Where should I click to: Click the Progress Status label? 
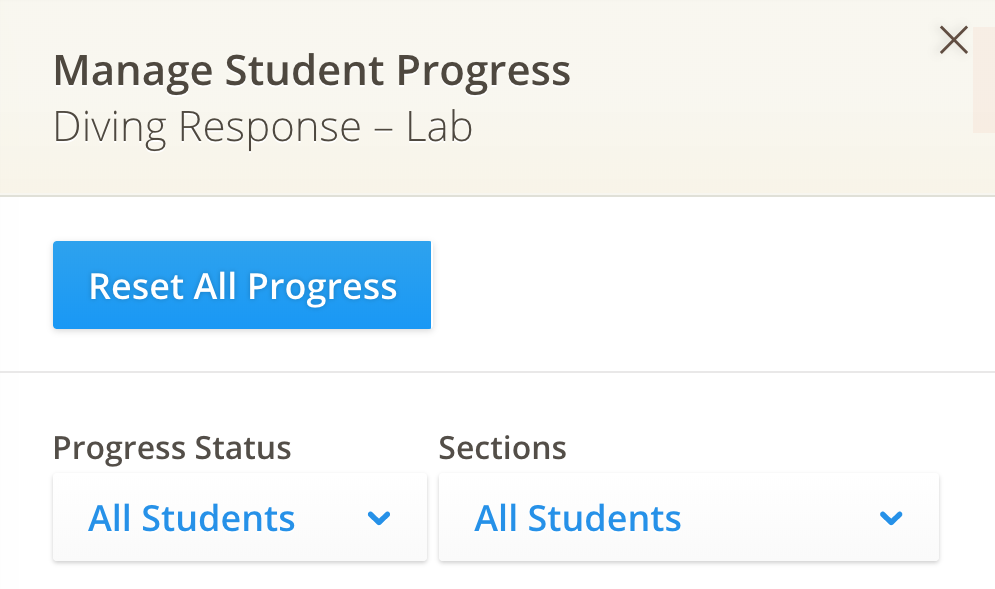pyautogui.click(x=172, y=448)
